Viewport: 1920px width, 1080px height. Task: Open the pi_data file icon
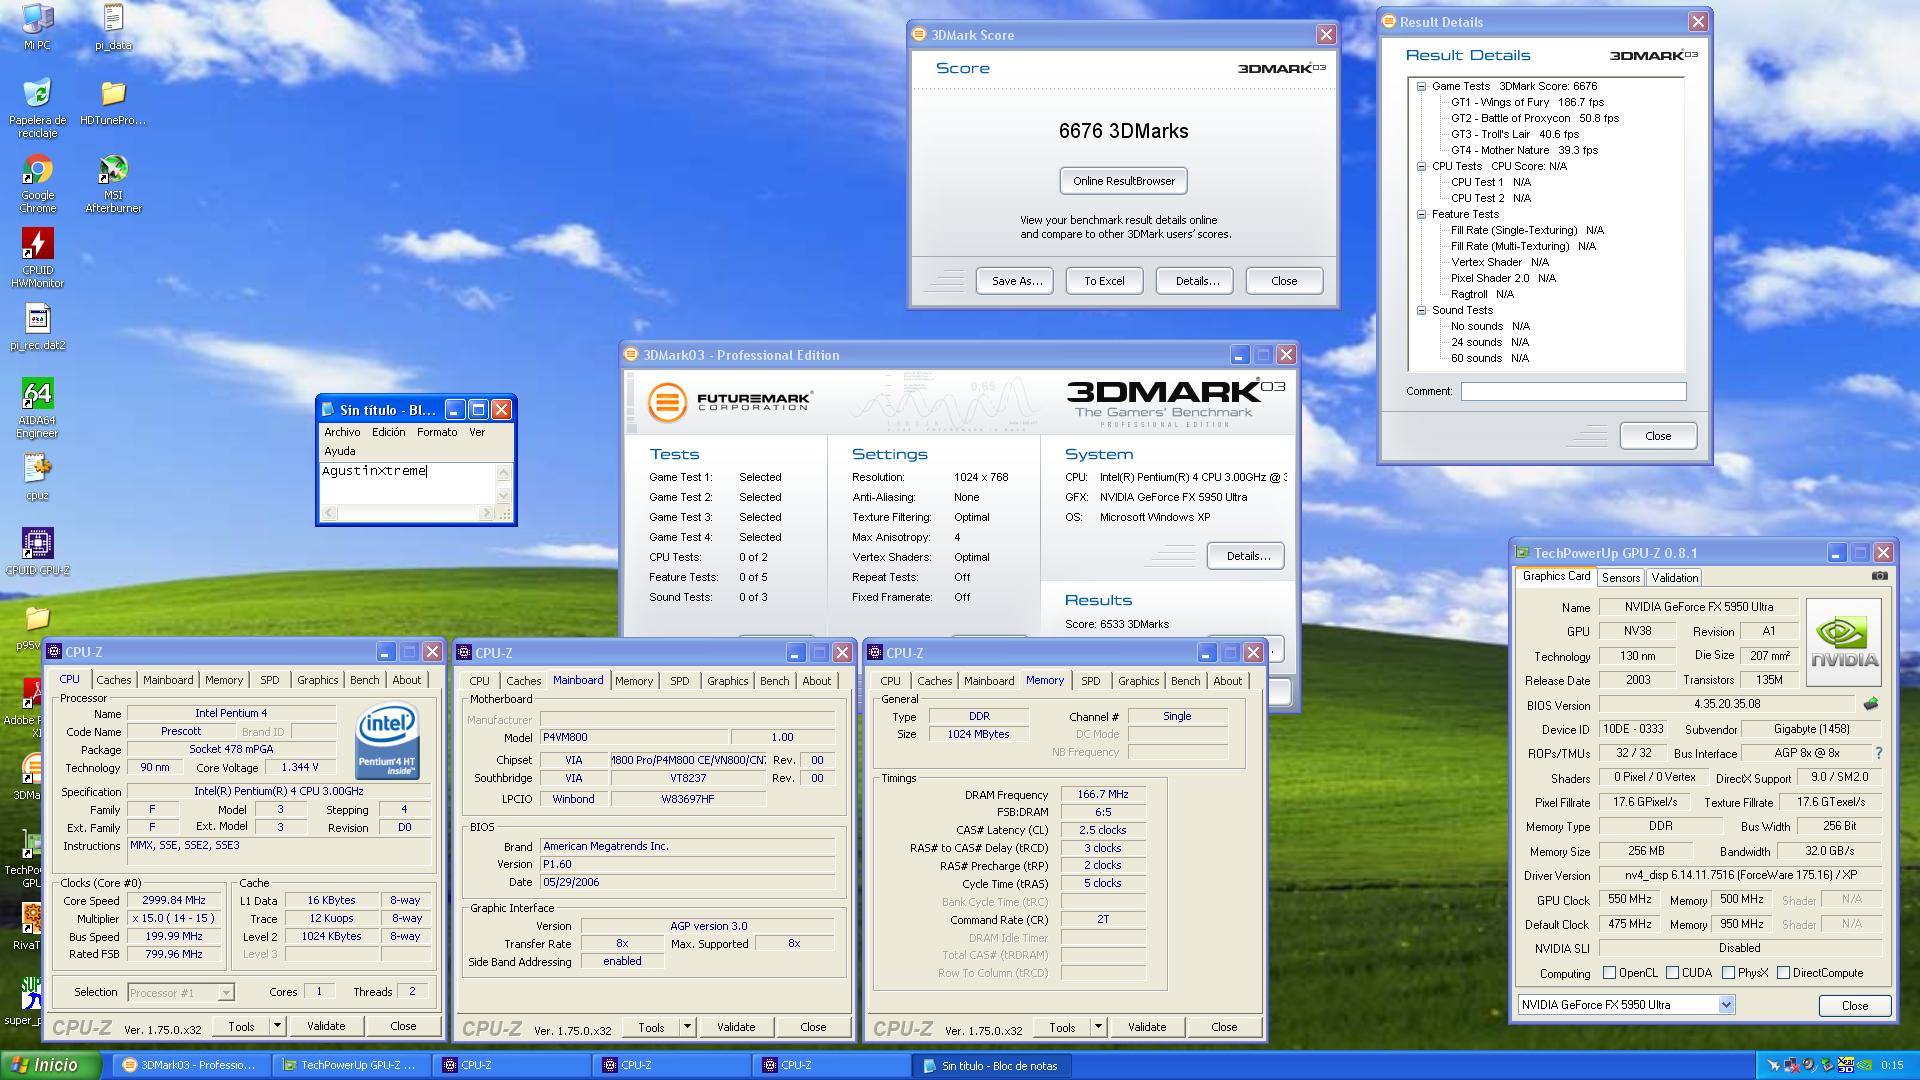(113, 26)
